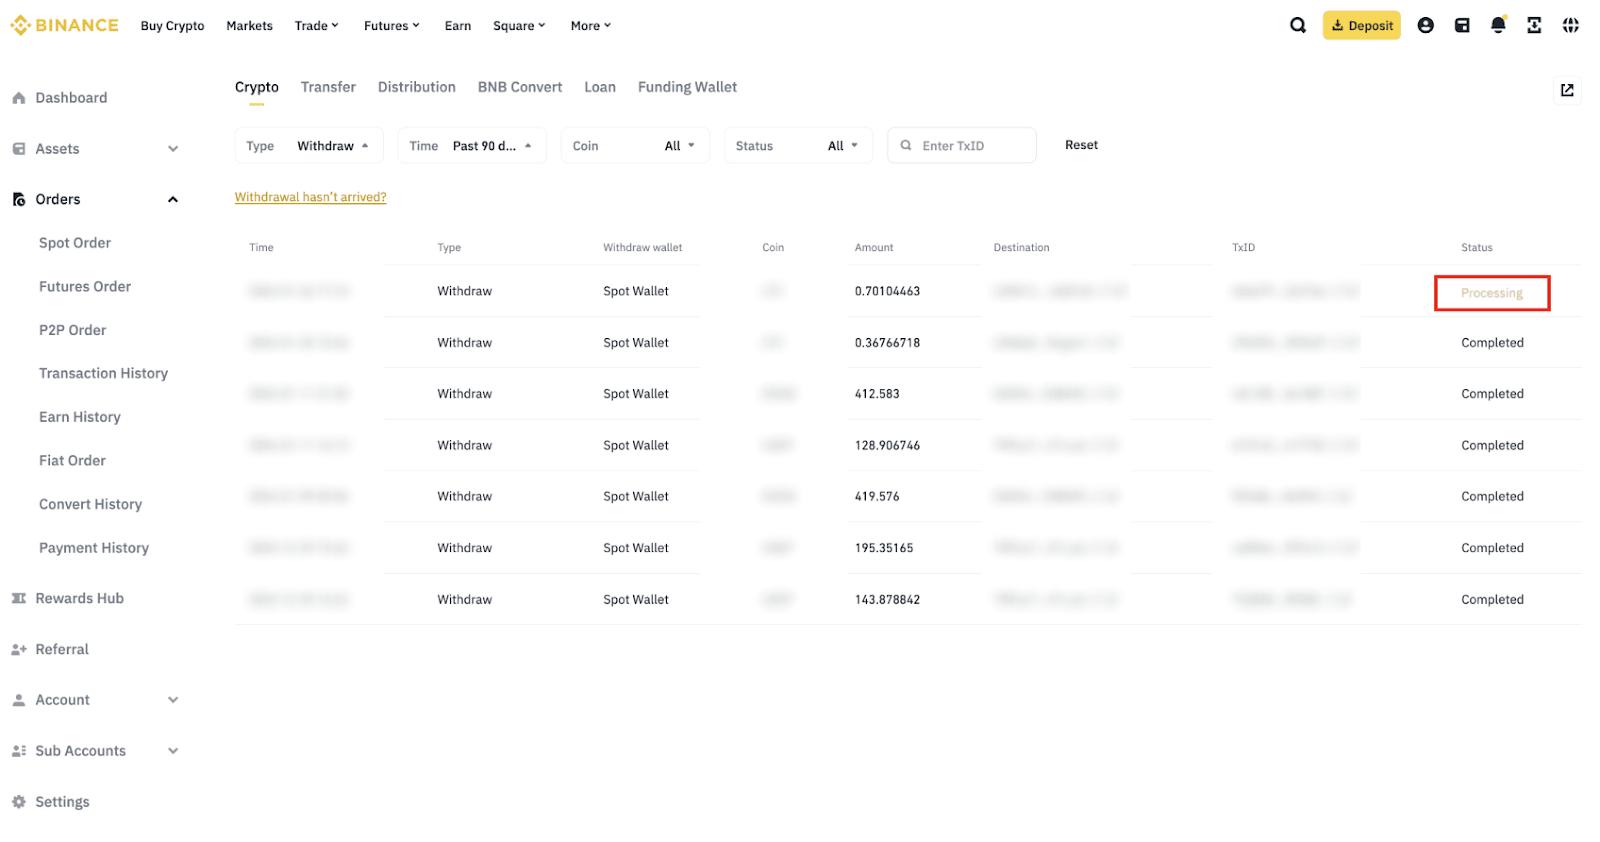Click the amount 143.878842
The height and width of the screenshot is (842, 1600).
887,600
